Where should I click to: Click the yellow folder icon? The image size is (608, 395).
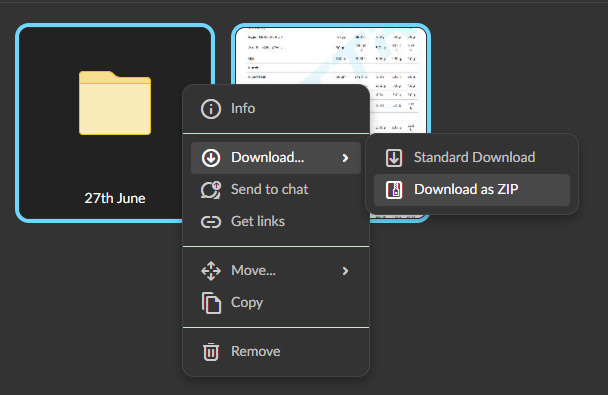[x=115, y=103]
